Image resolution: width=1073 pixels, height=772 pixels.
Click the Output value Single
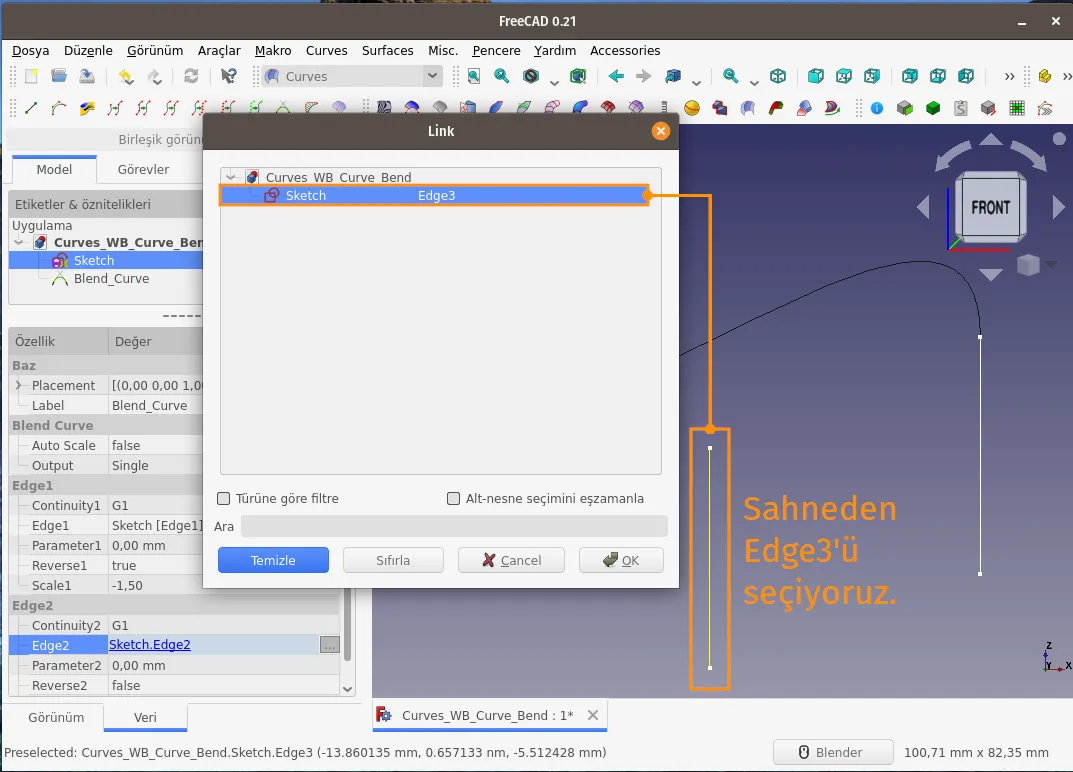pyautogui.click(x=130, y=465)
